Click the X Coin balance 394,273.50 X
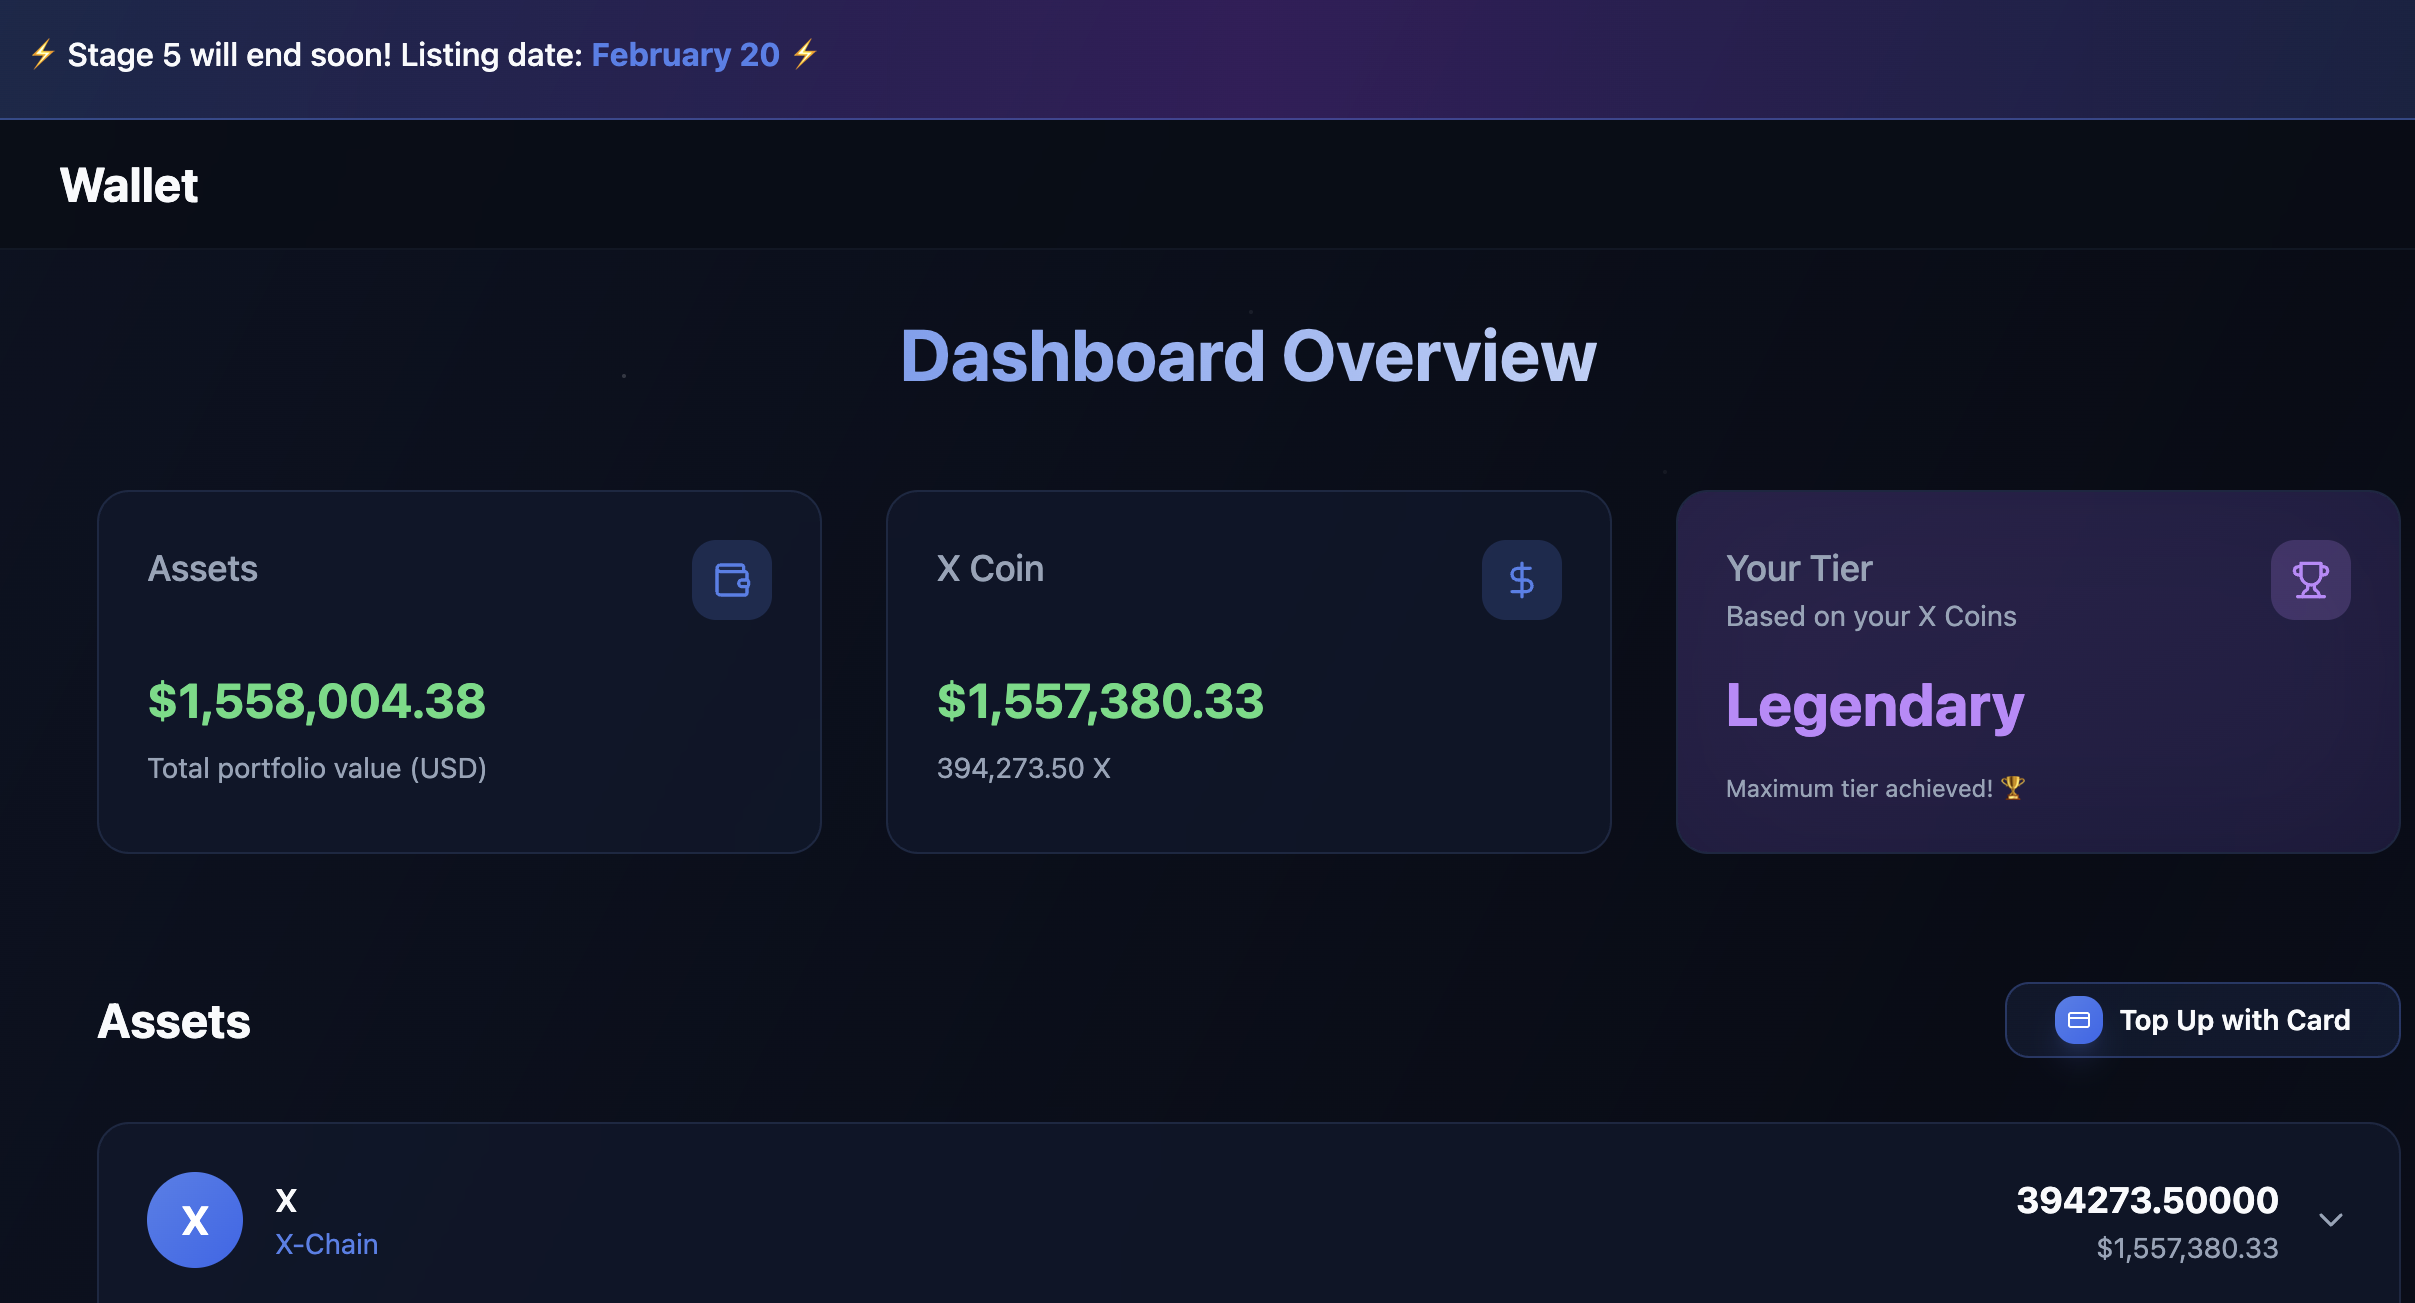This screenshot has width=2415, height=1303. pos(1022,768)
